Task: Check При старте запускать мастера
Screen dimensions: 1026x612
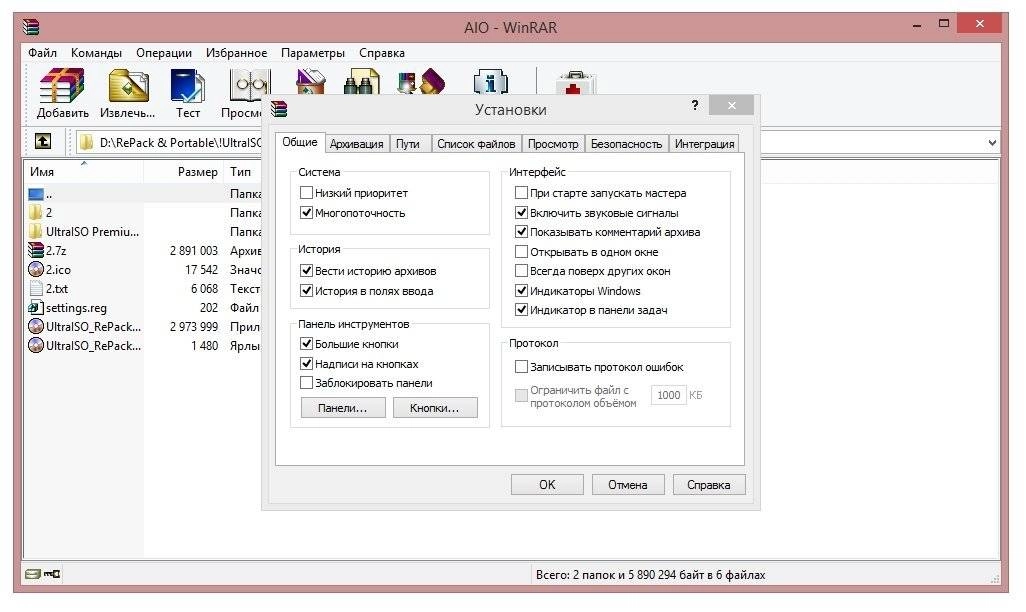Action: tap(522, 192)
